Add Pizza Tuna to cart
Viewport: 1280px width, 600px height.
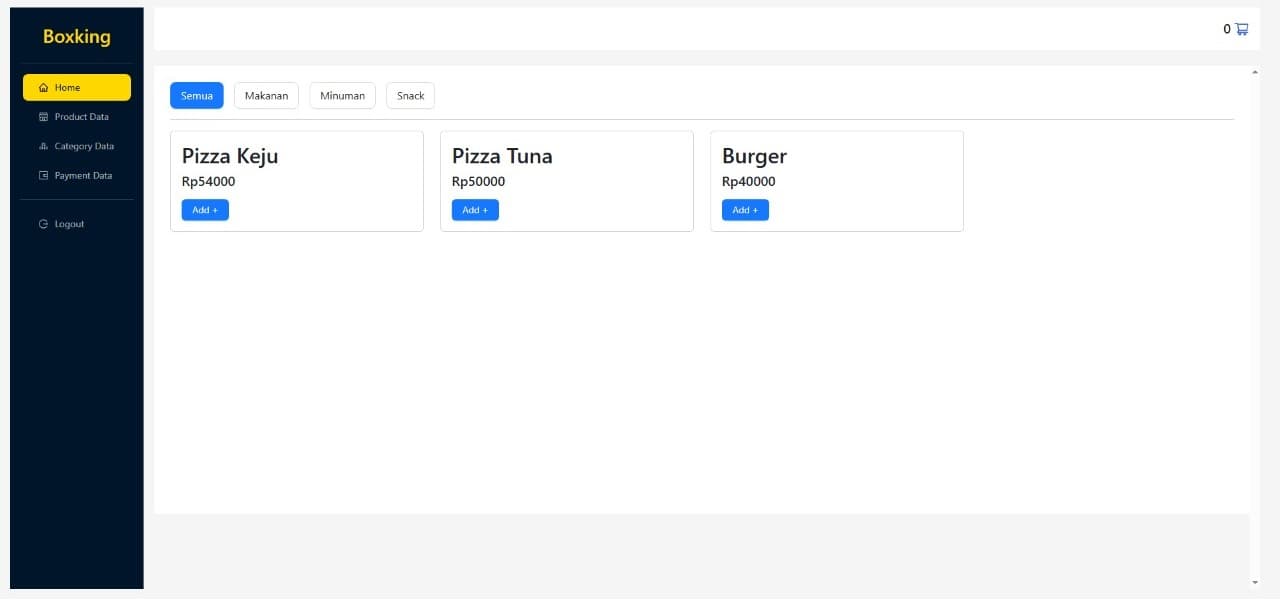475,210
